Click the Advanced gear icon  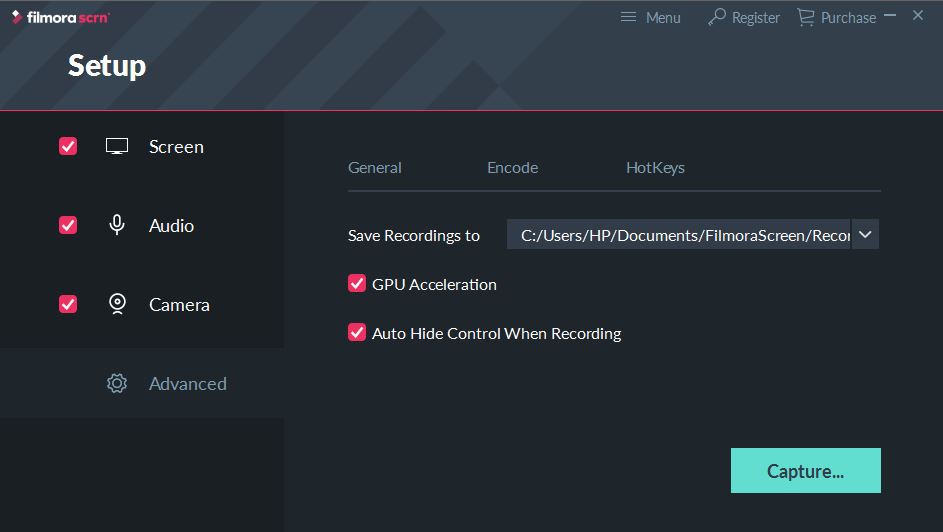(x=117, y=383)
